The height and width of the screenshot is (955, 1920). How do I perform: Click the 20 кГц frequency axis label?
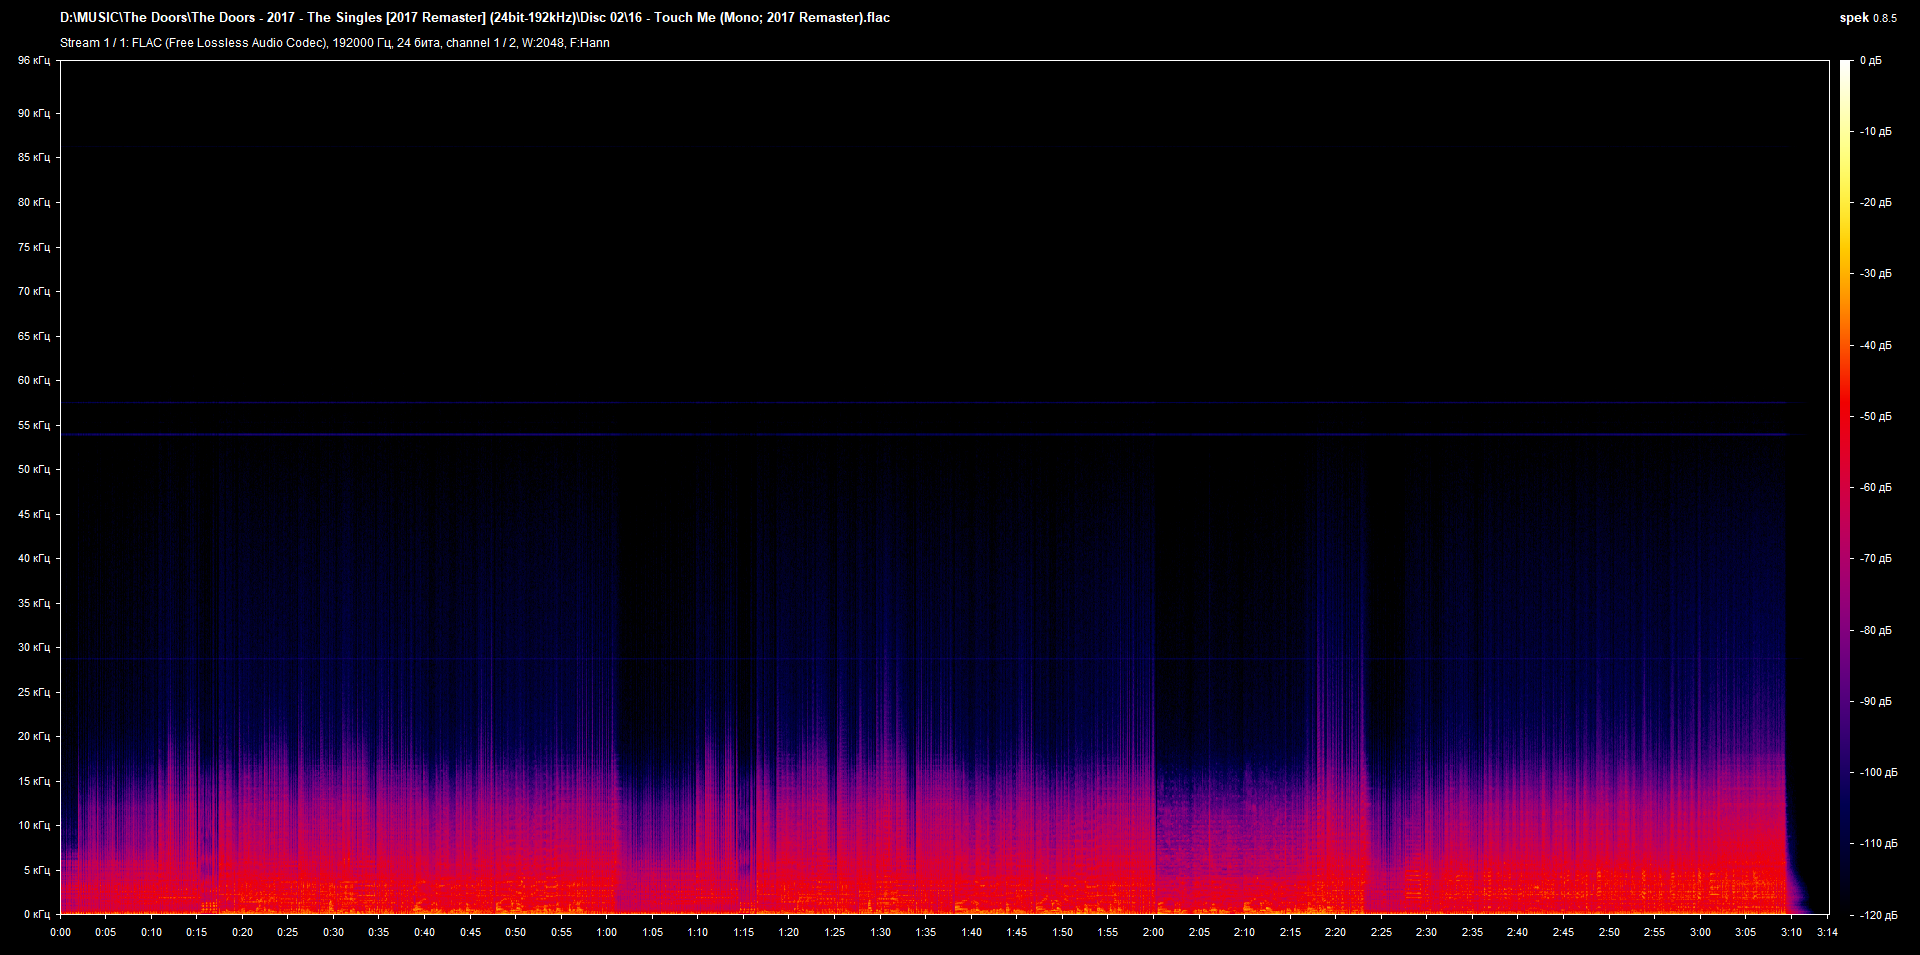point(33,736)
